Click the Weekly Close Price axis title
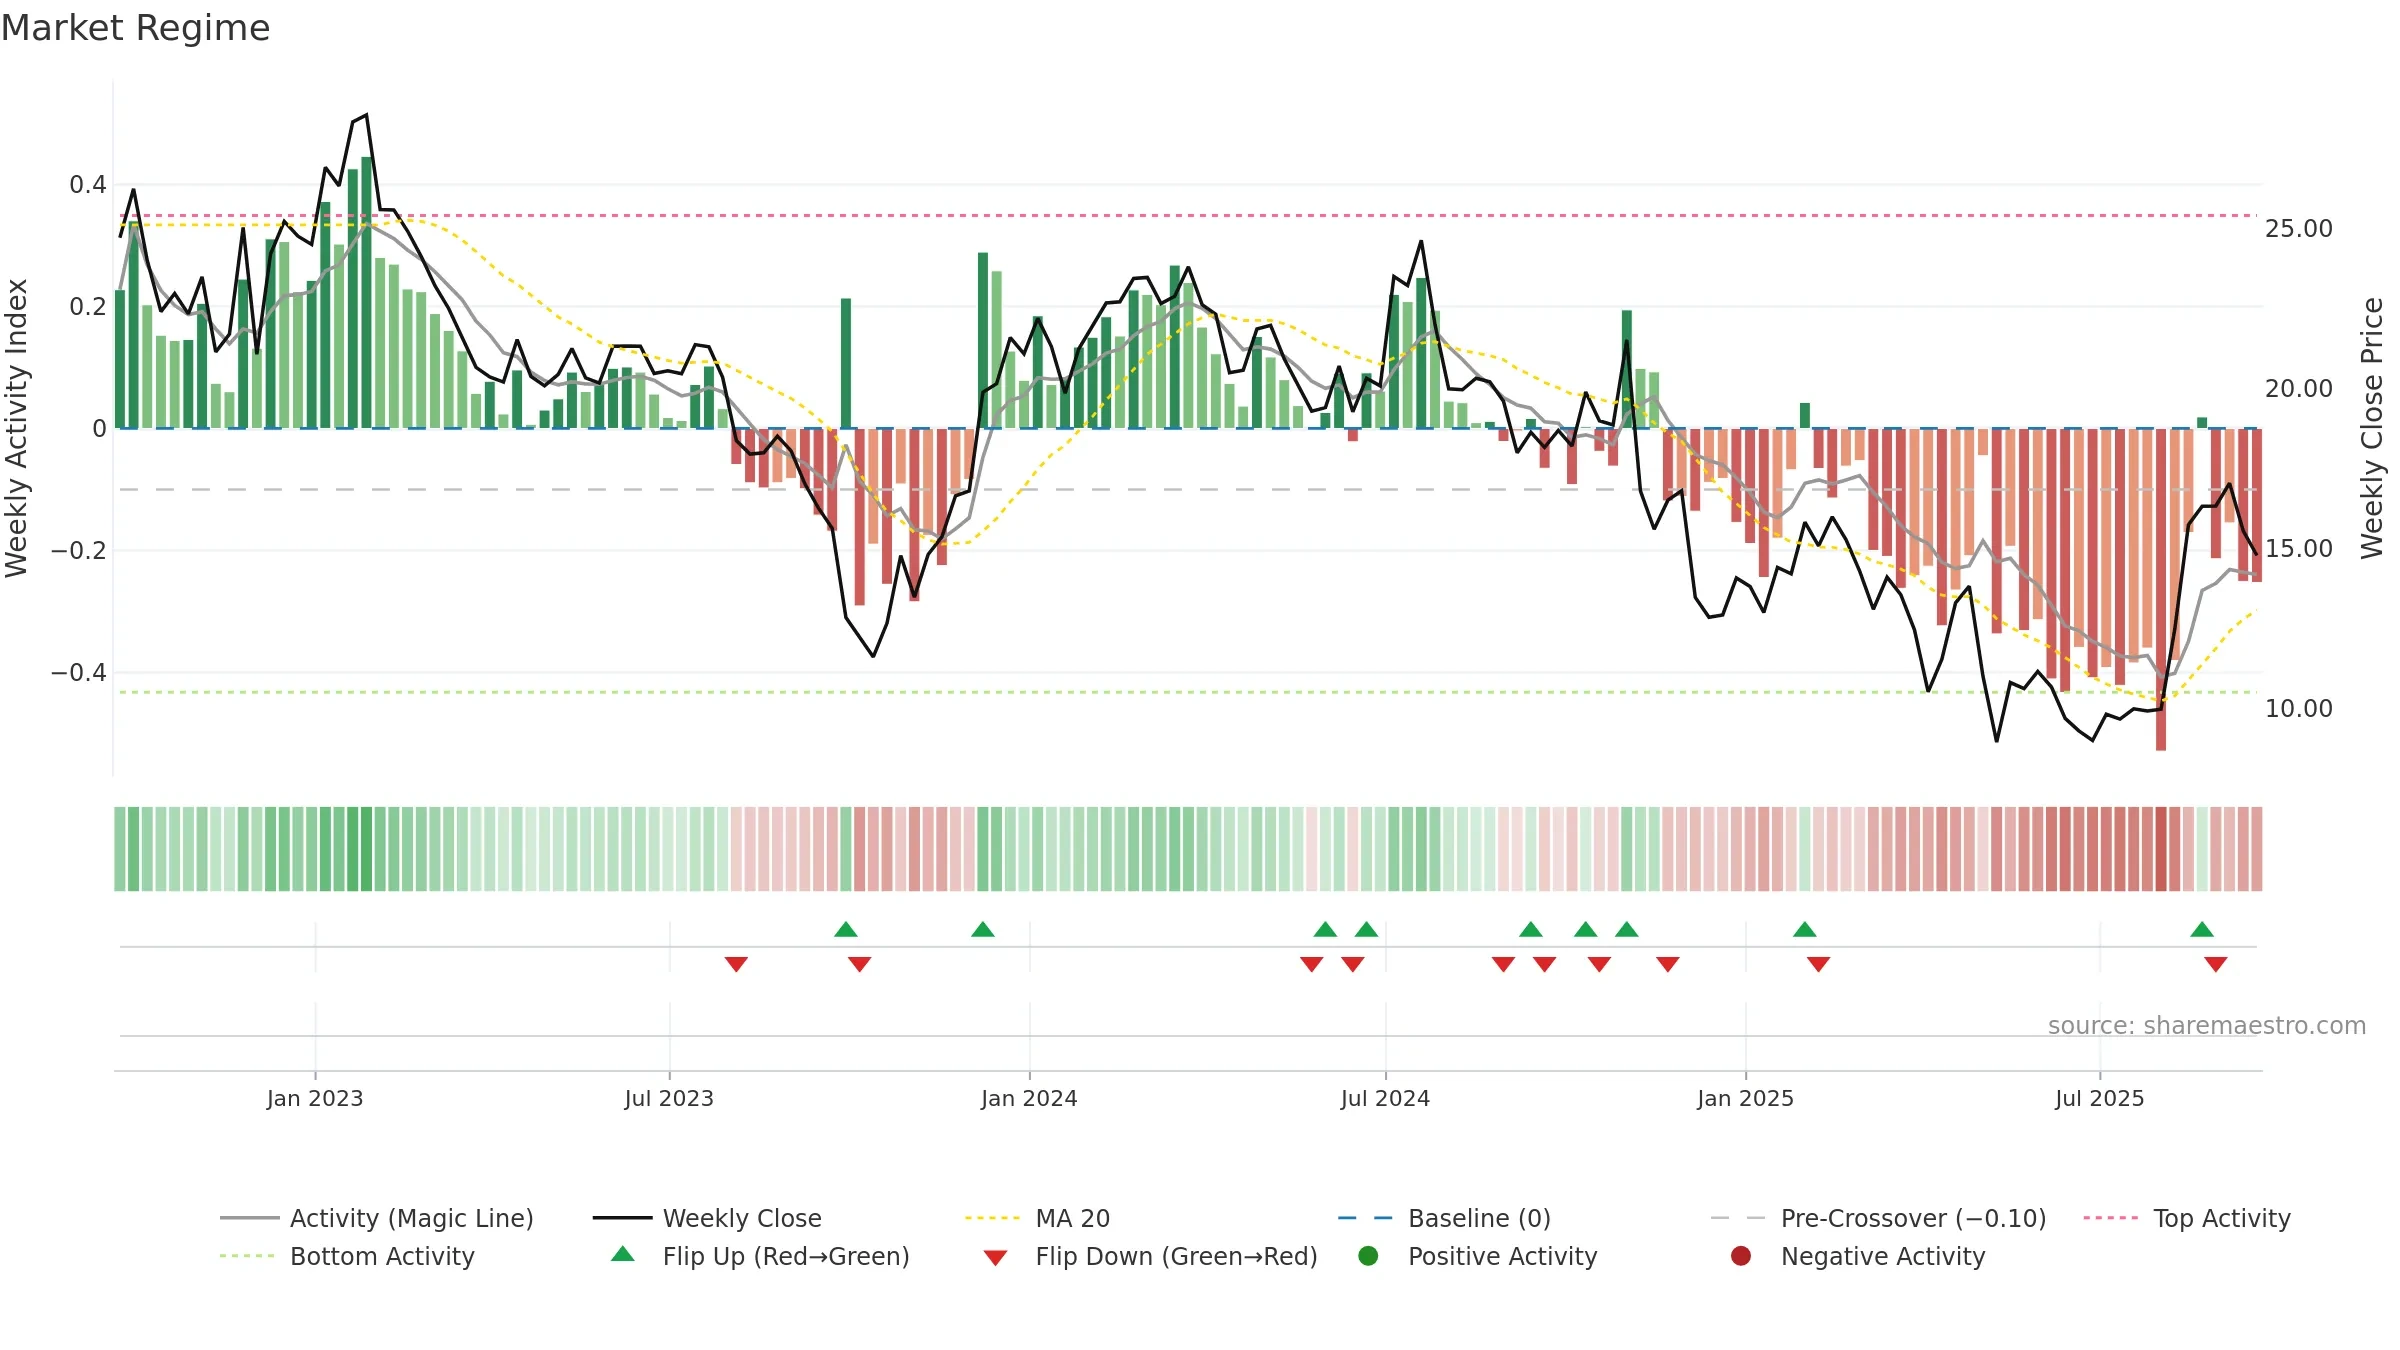The height and width of the screenshot is (1350, 2400). (2371, 428)
